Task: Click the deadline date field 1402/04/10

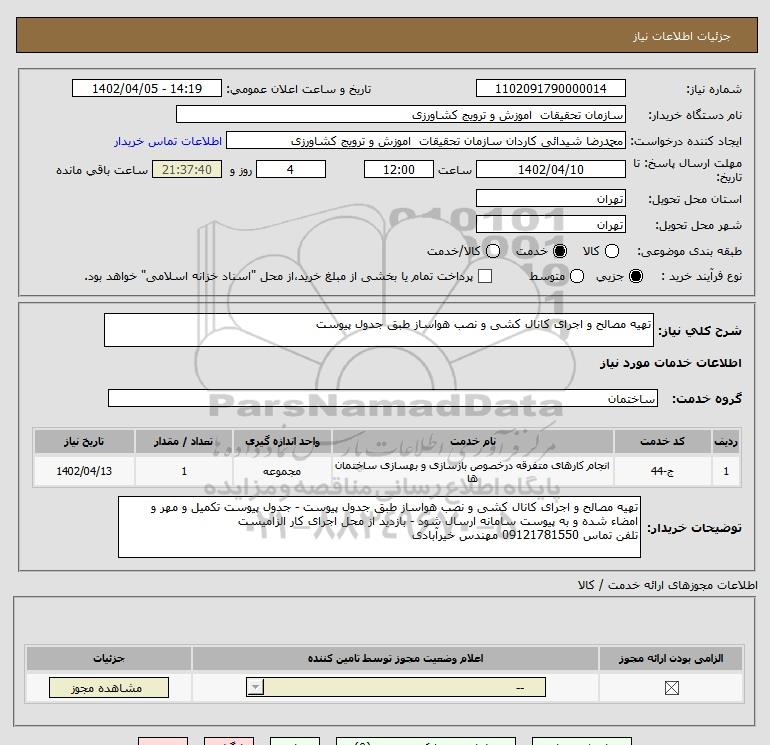Action: click(550, 169)
